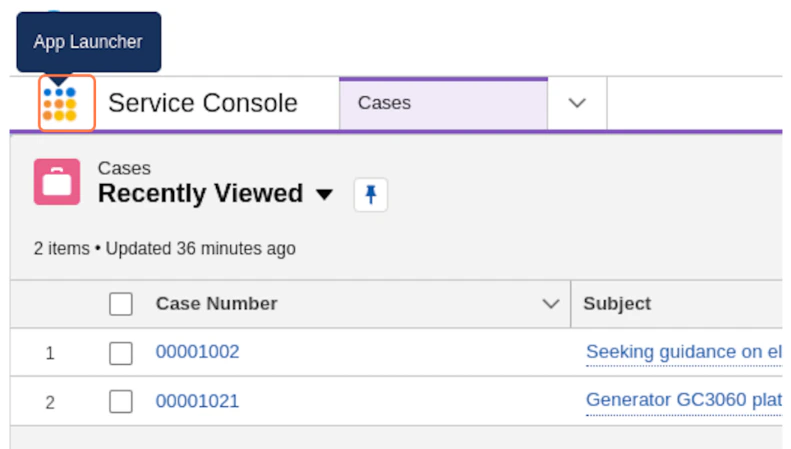Check the box for case 00001002
Image resolution: width=791 pixels, height=449 pixels.
pos(121,353)
